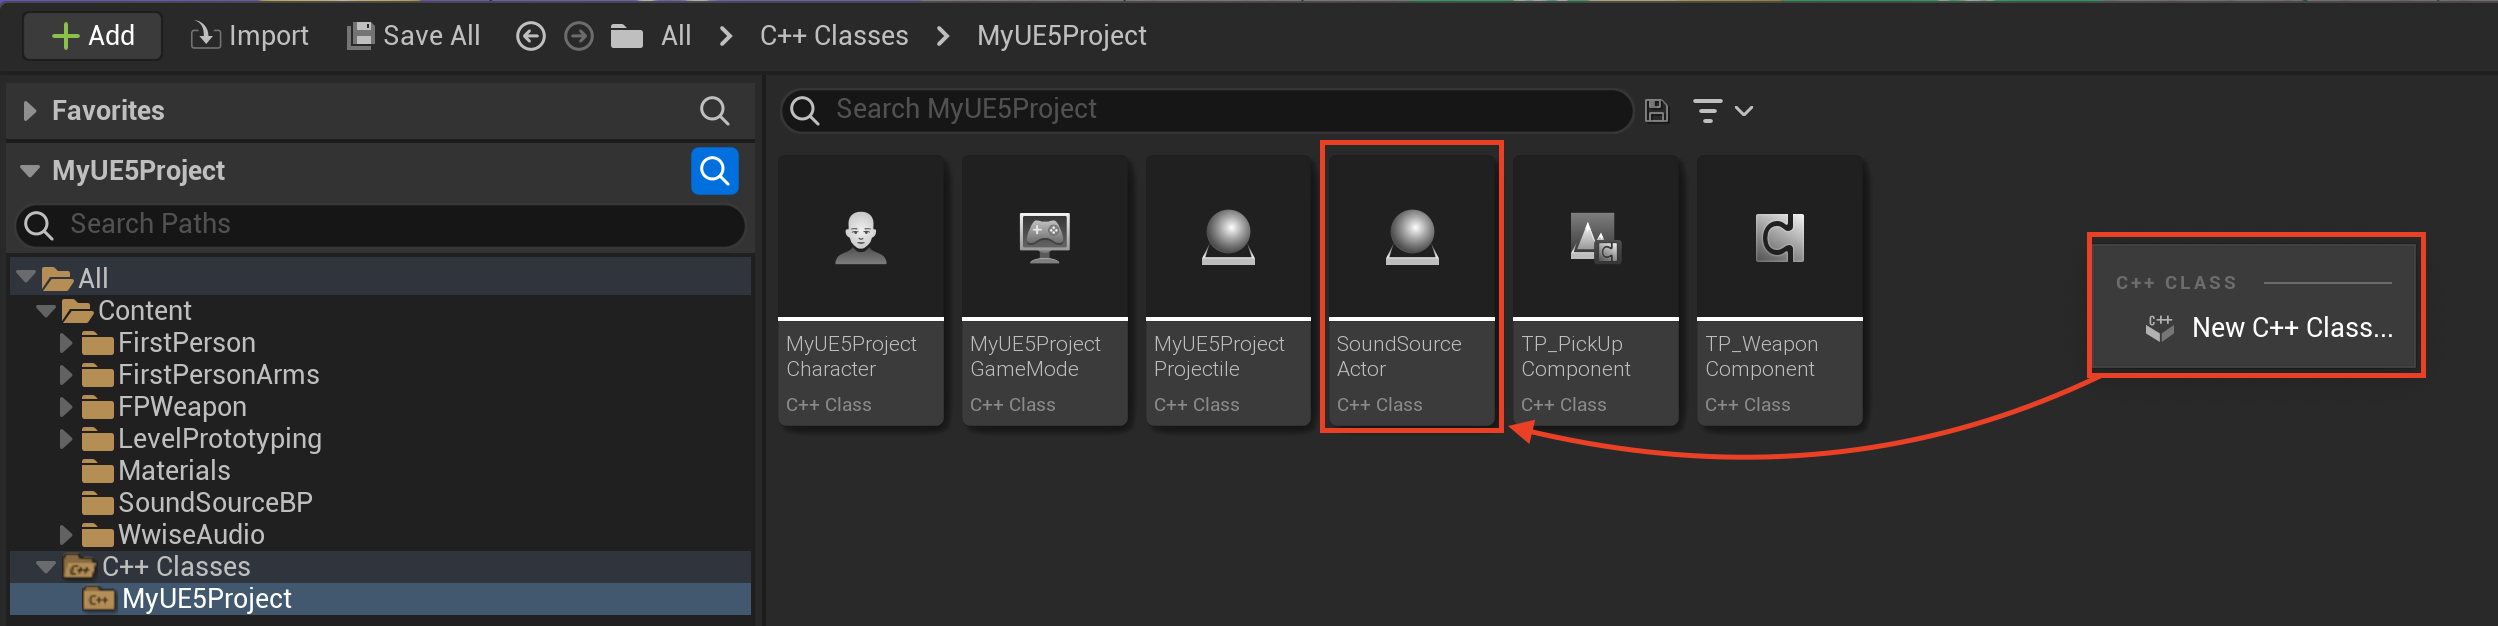Screen dimensions: 2498x626
Task: Select the All folder row
Action: click(380, 278)
